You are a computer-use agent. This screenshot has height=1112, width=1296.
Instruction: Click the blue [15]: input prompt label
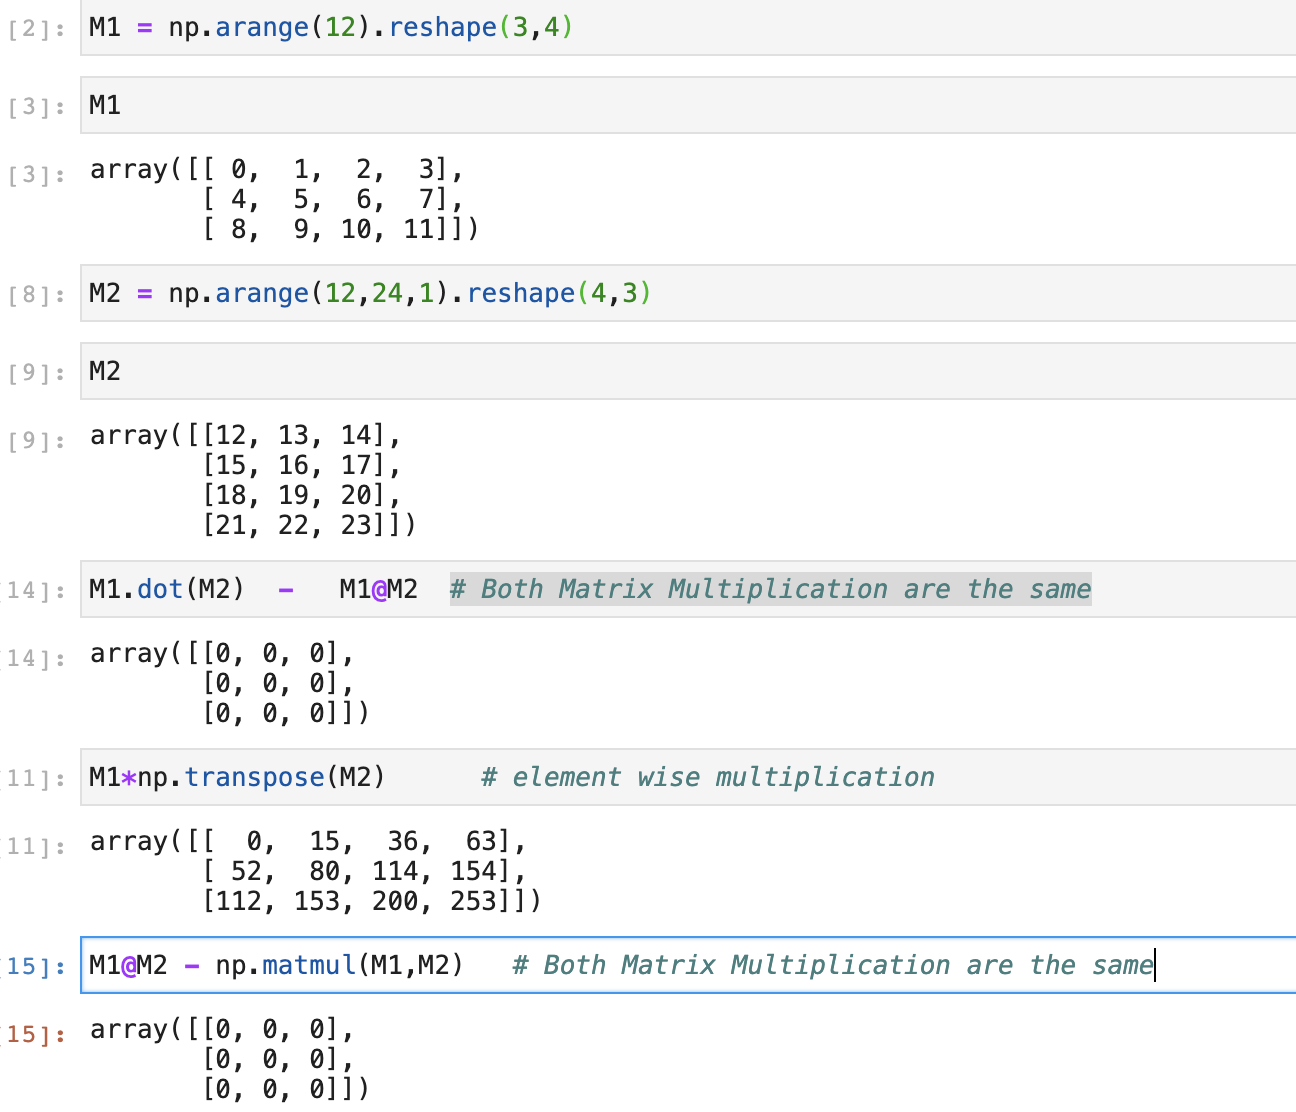[x=34, y=966]
